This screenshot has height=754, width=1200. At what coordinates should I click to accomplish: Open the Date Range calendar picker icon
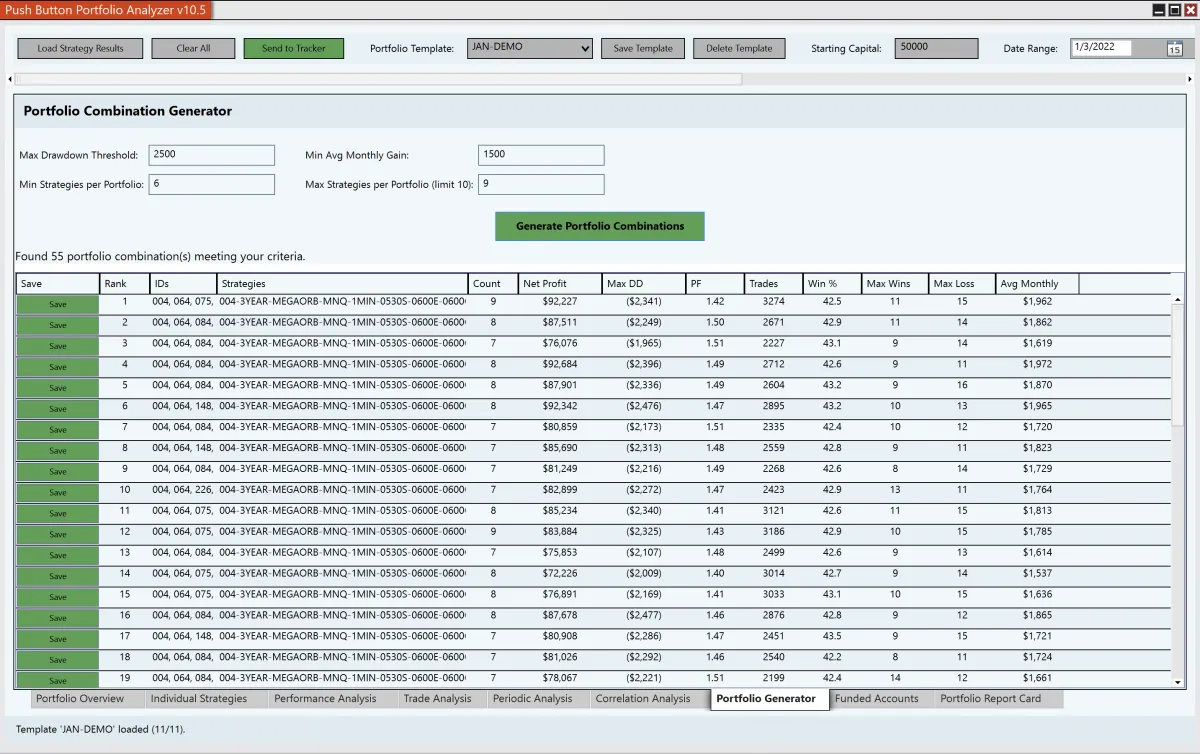pyautogui.click(x=1174, y=49)
